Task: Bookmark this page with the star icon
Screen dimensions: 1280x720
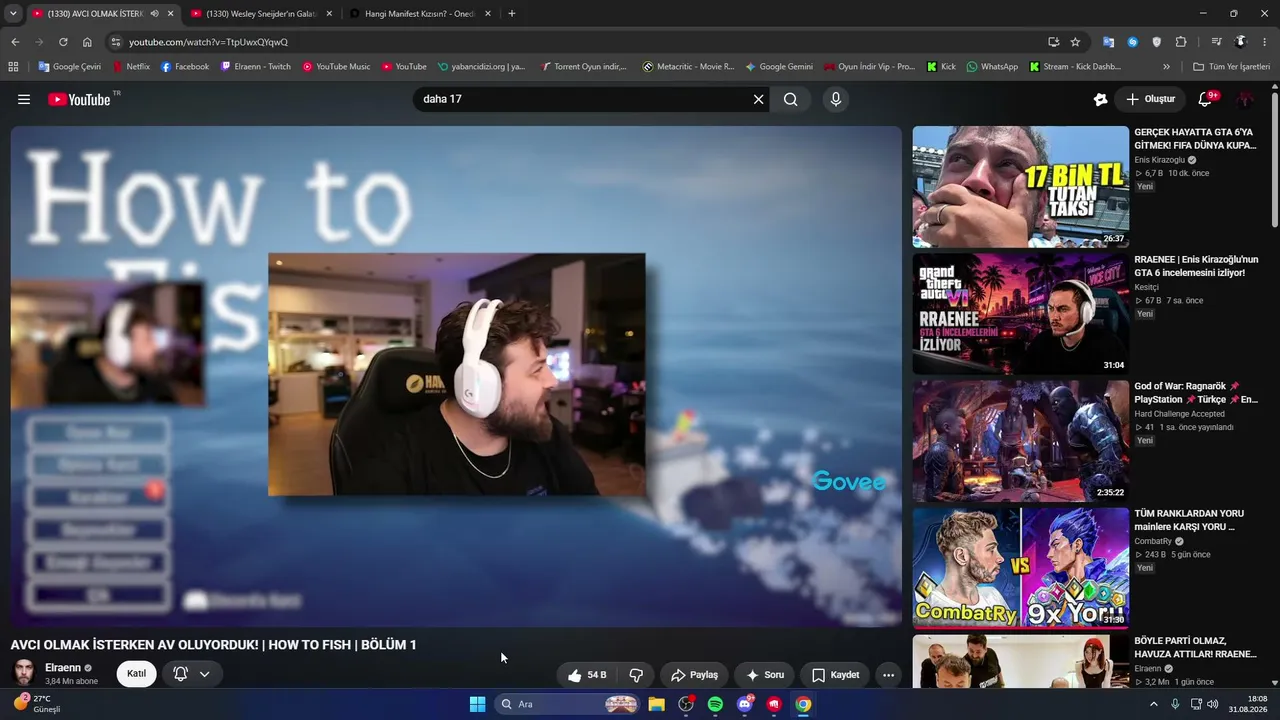Action: [x=1075, y=42]
